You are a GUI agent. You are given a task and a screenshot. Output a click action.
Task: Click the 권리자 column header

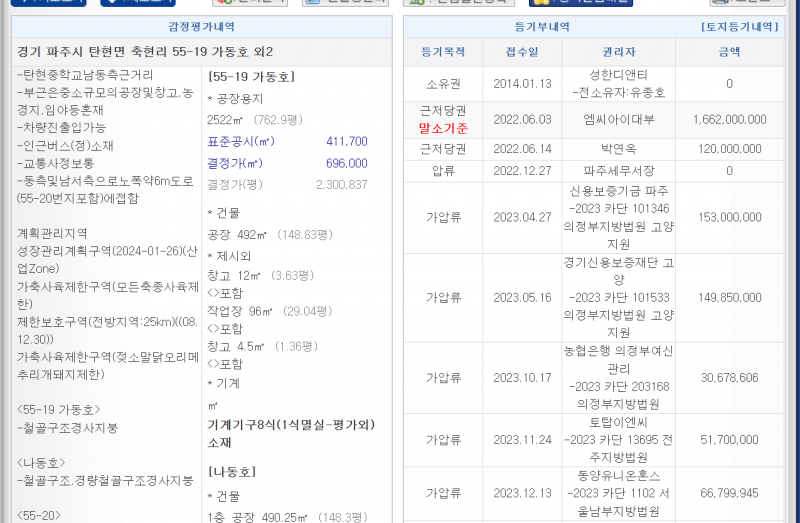coord(618,51)
